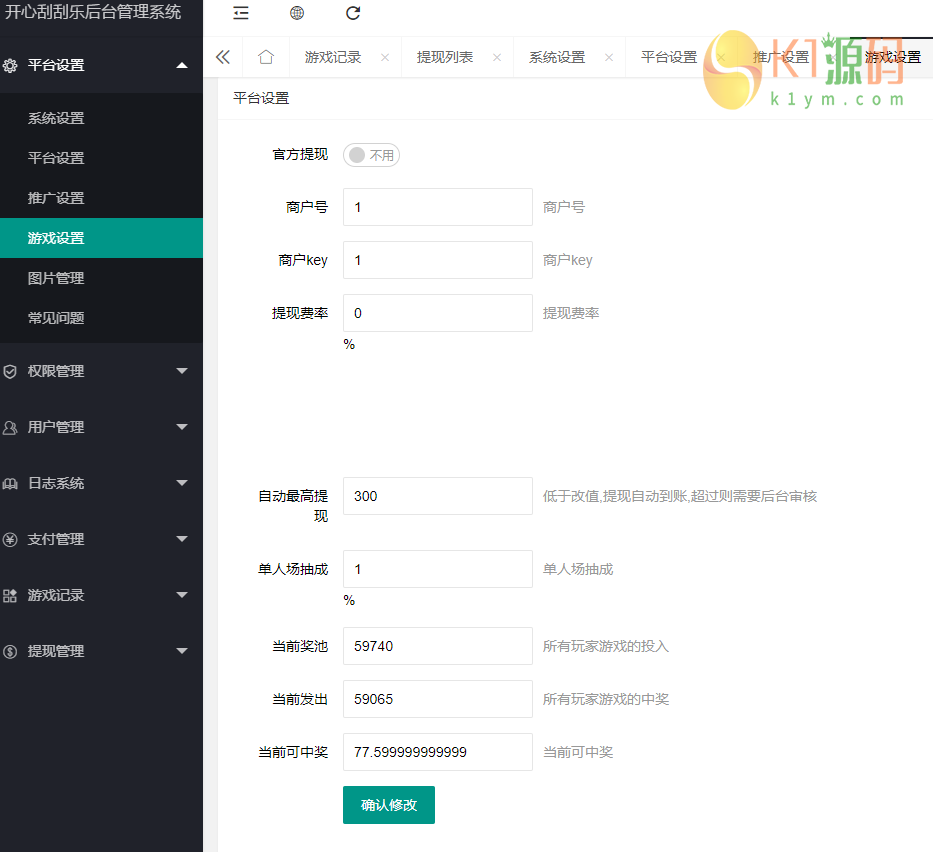Open 图片管理 from the sidebar
This screenshot has height=852, width=933.
56,278
